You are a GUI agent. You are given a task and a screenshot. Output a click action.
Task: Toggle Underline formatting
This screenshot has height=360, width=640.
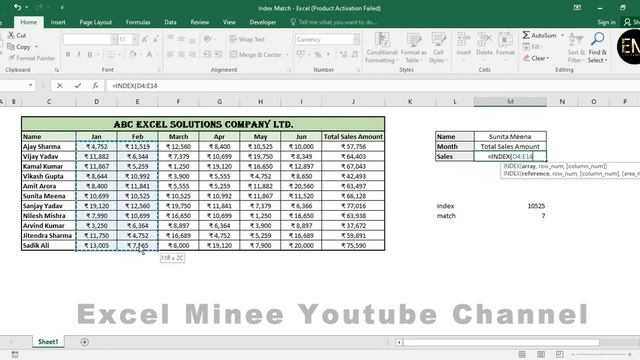coord(89,54)
